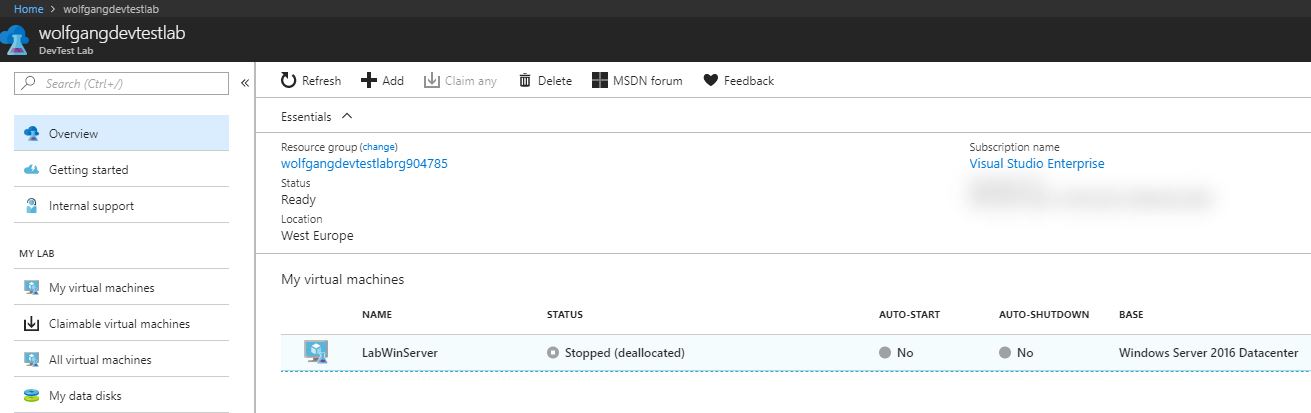Click Windows Server 2016 Datacenter base cell
Viewport: 1311px width, 413px height.
(x=1209, y=353)
